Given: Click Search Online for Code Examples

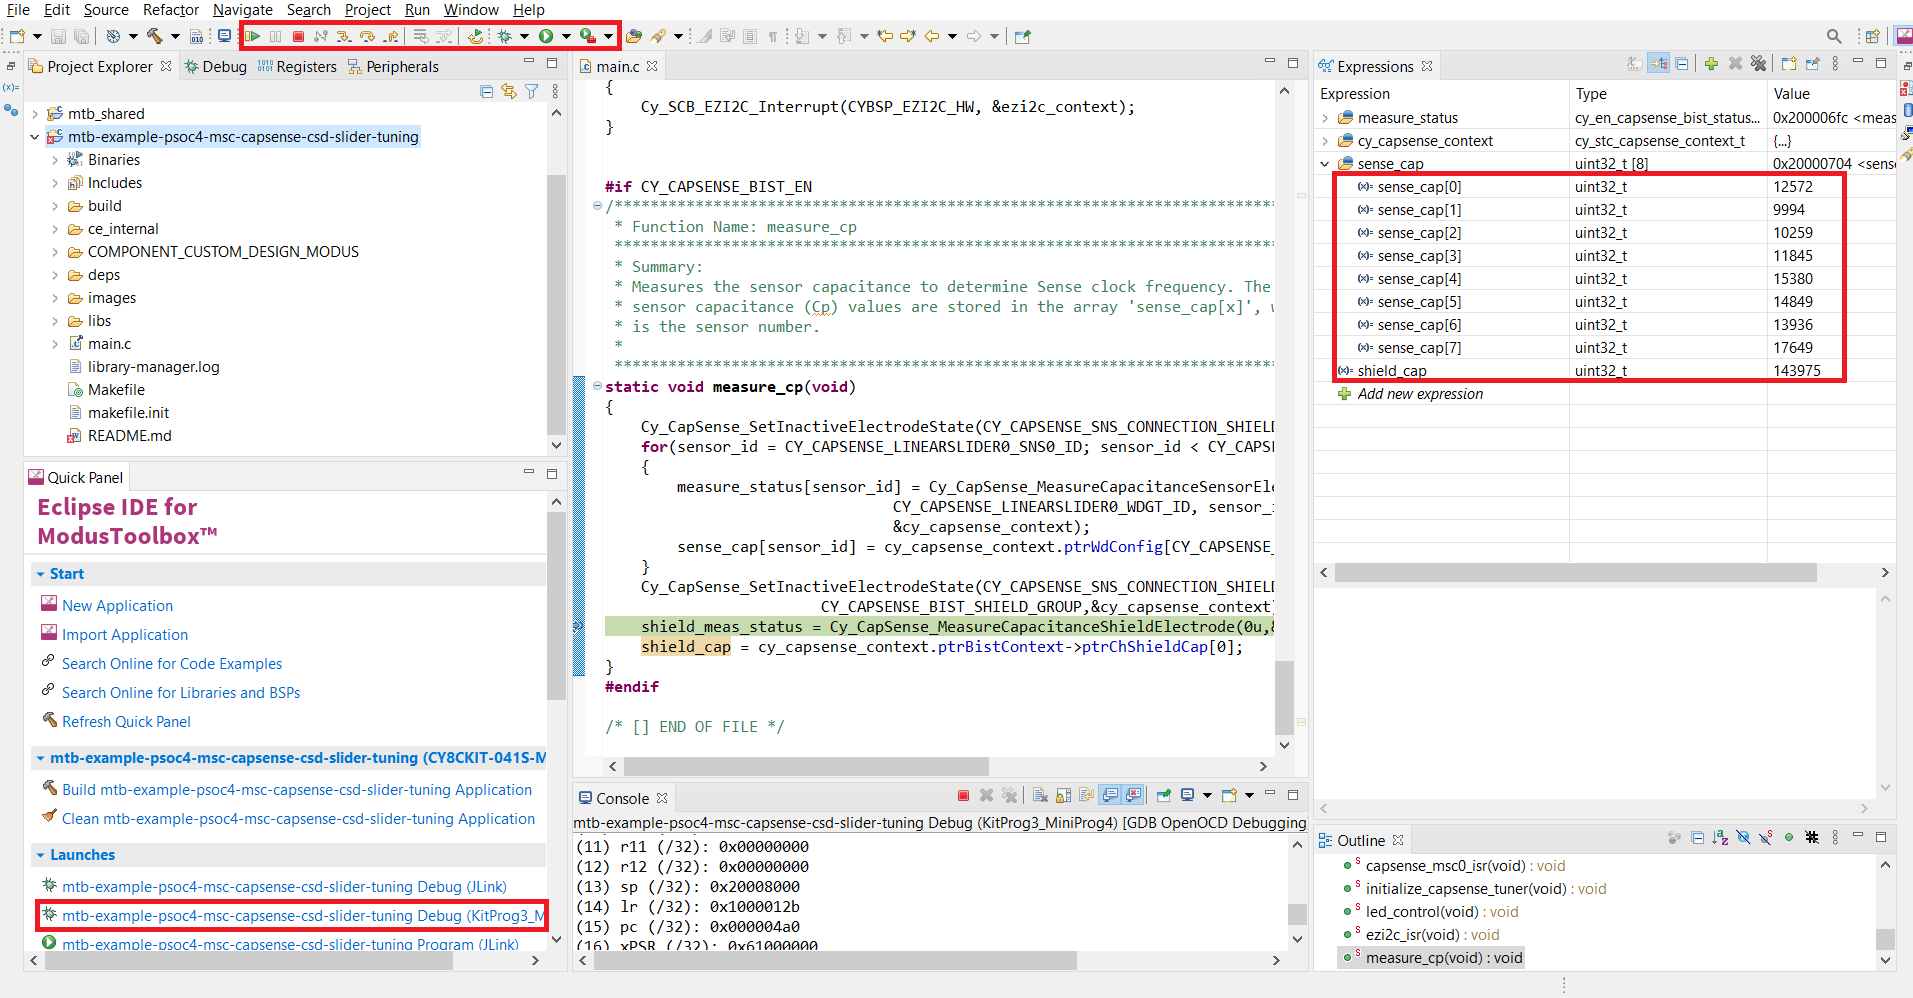Looking at the screenshot, I should point(172,664).
